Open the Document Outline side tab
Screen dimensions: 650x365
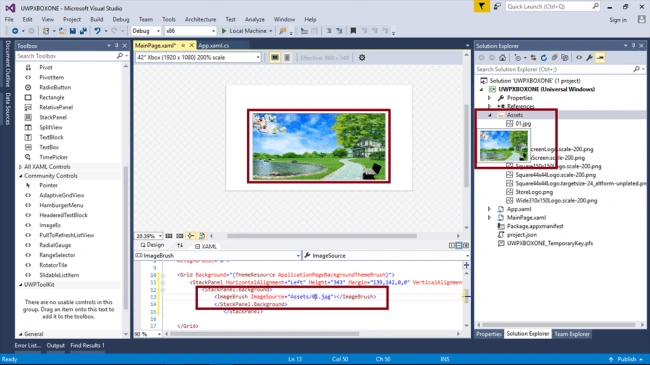click(8, 63)
